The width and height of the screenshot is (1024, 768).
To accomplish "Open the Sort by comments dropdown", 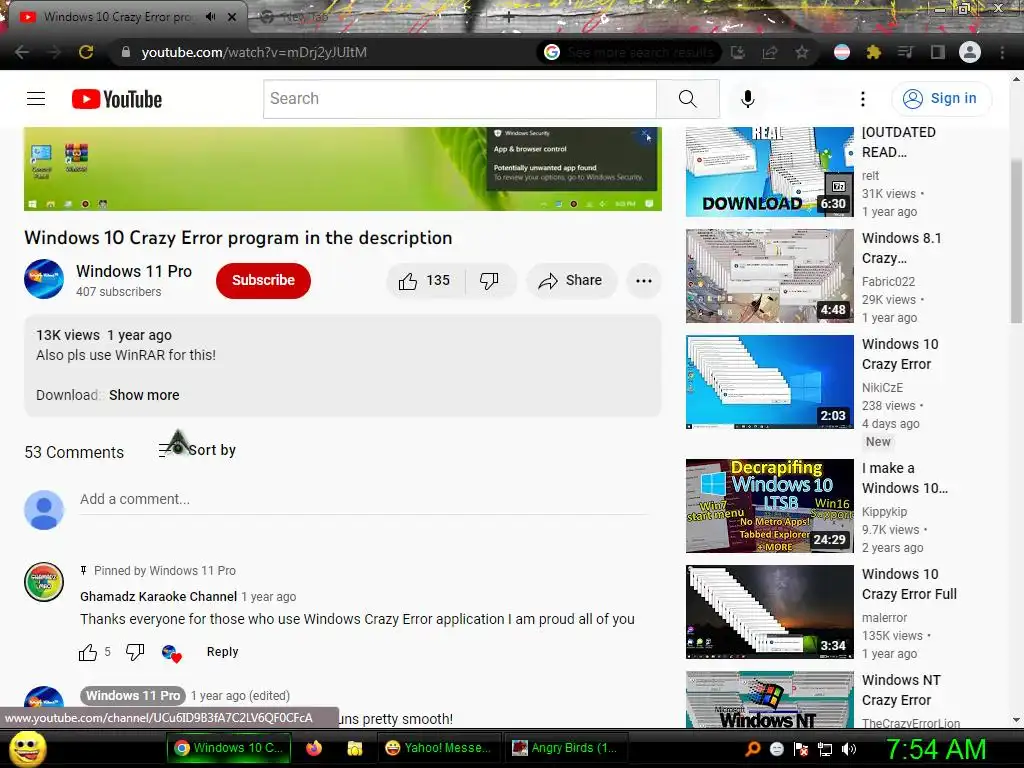I will click(197, 450).
